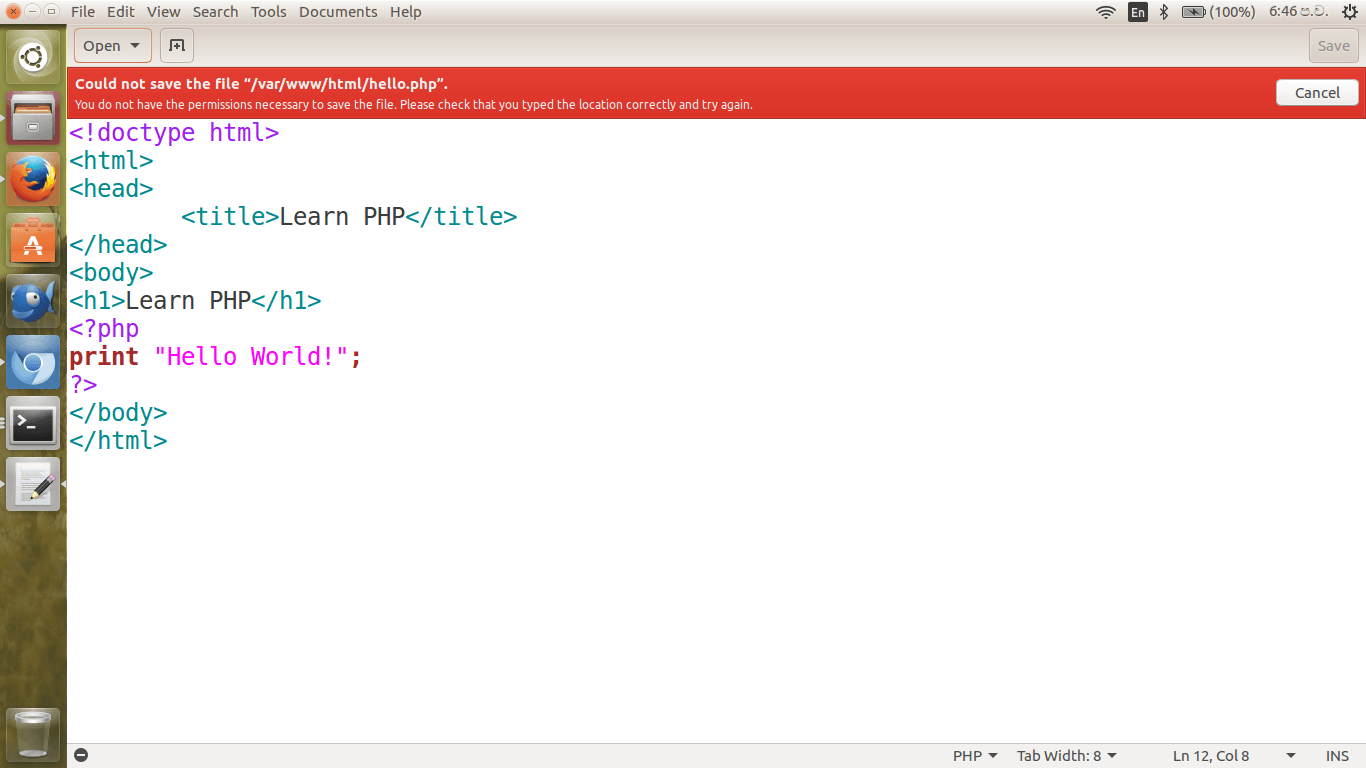
Task: Toggle INS insert/overwrite mode in status bar
Action: click(1337, 756)
